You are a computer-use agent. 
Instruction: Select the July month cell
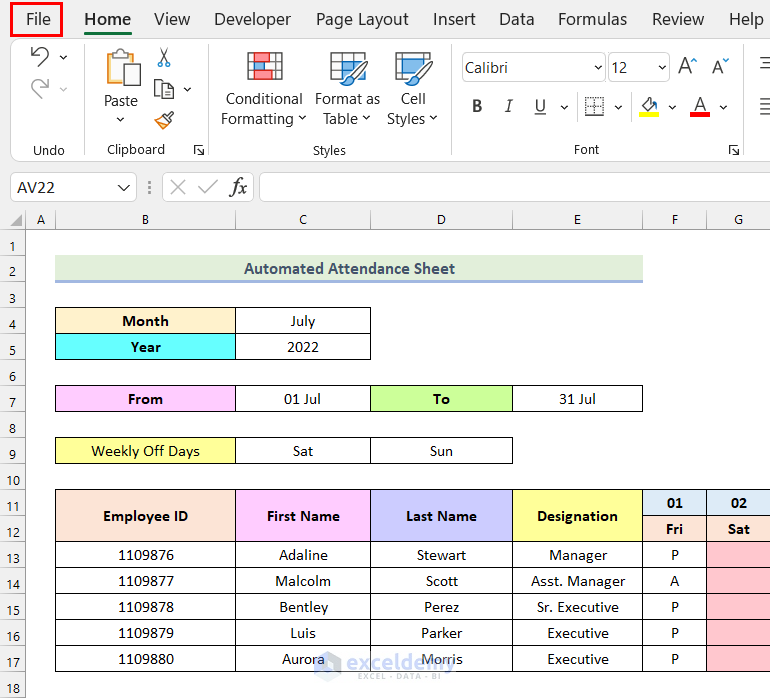click(302, 321)
